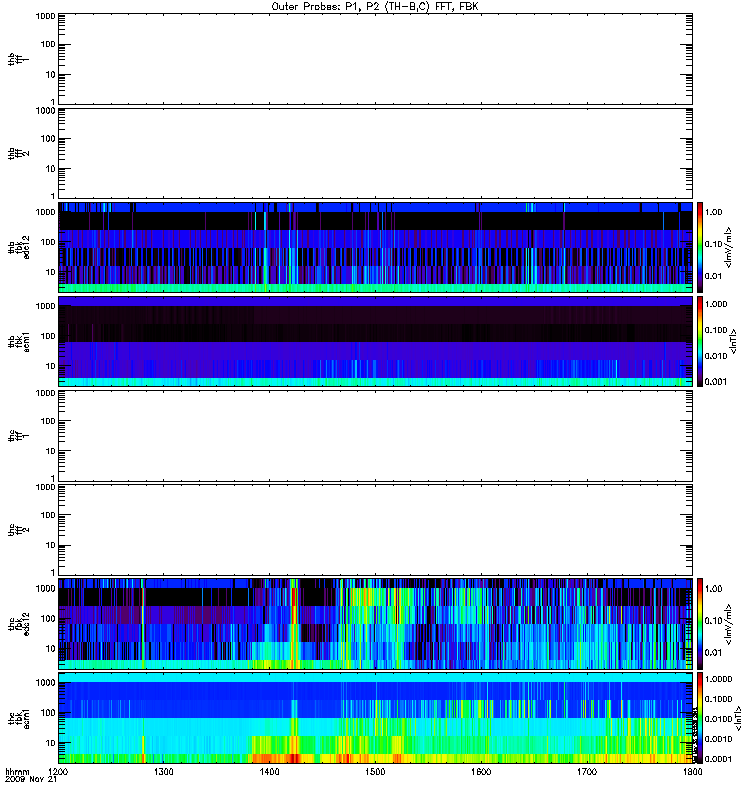Click '0.01' on thb edc12 color scale
Viewport: 750px width, 800px height.
pyautogui.click(x=713, y=276)
